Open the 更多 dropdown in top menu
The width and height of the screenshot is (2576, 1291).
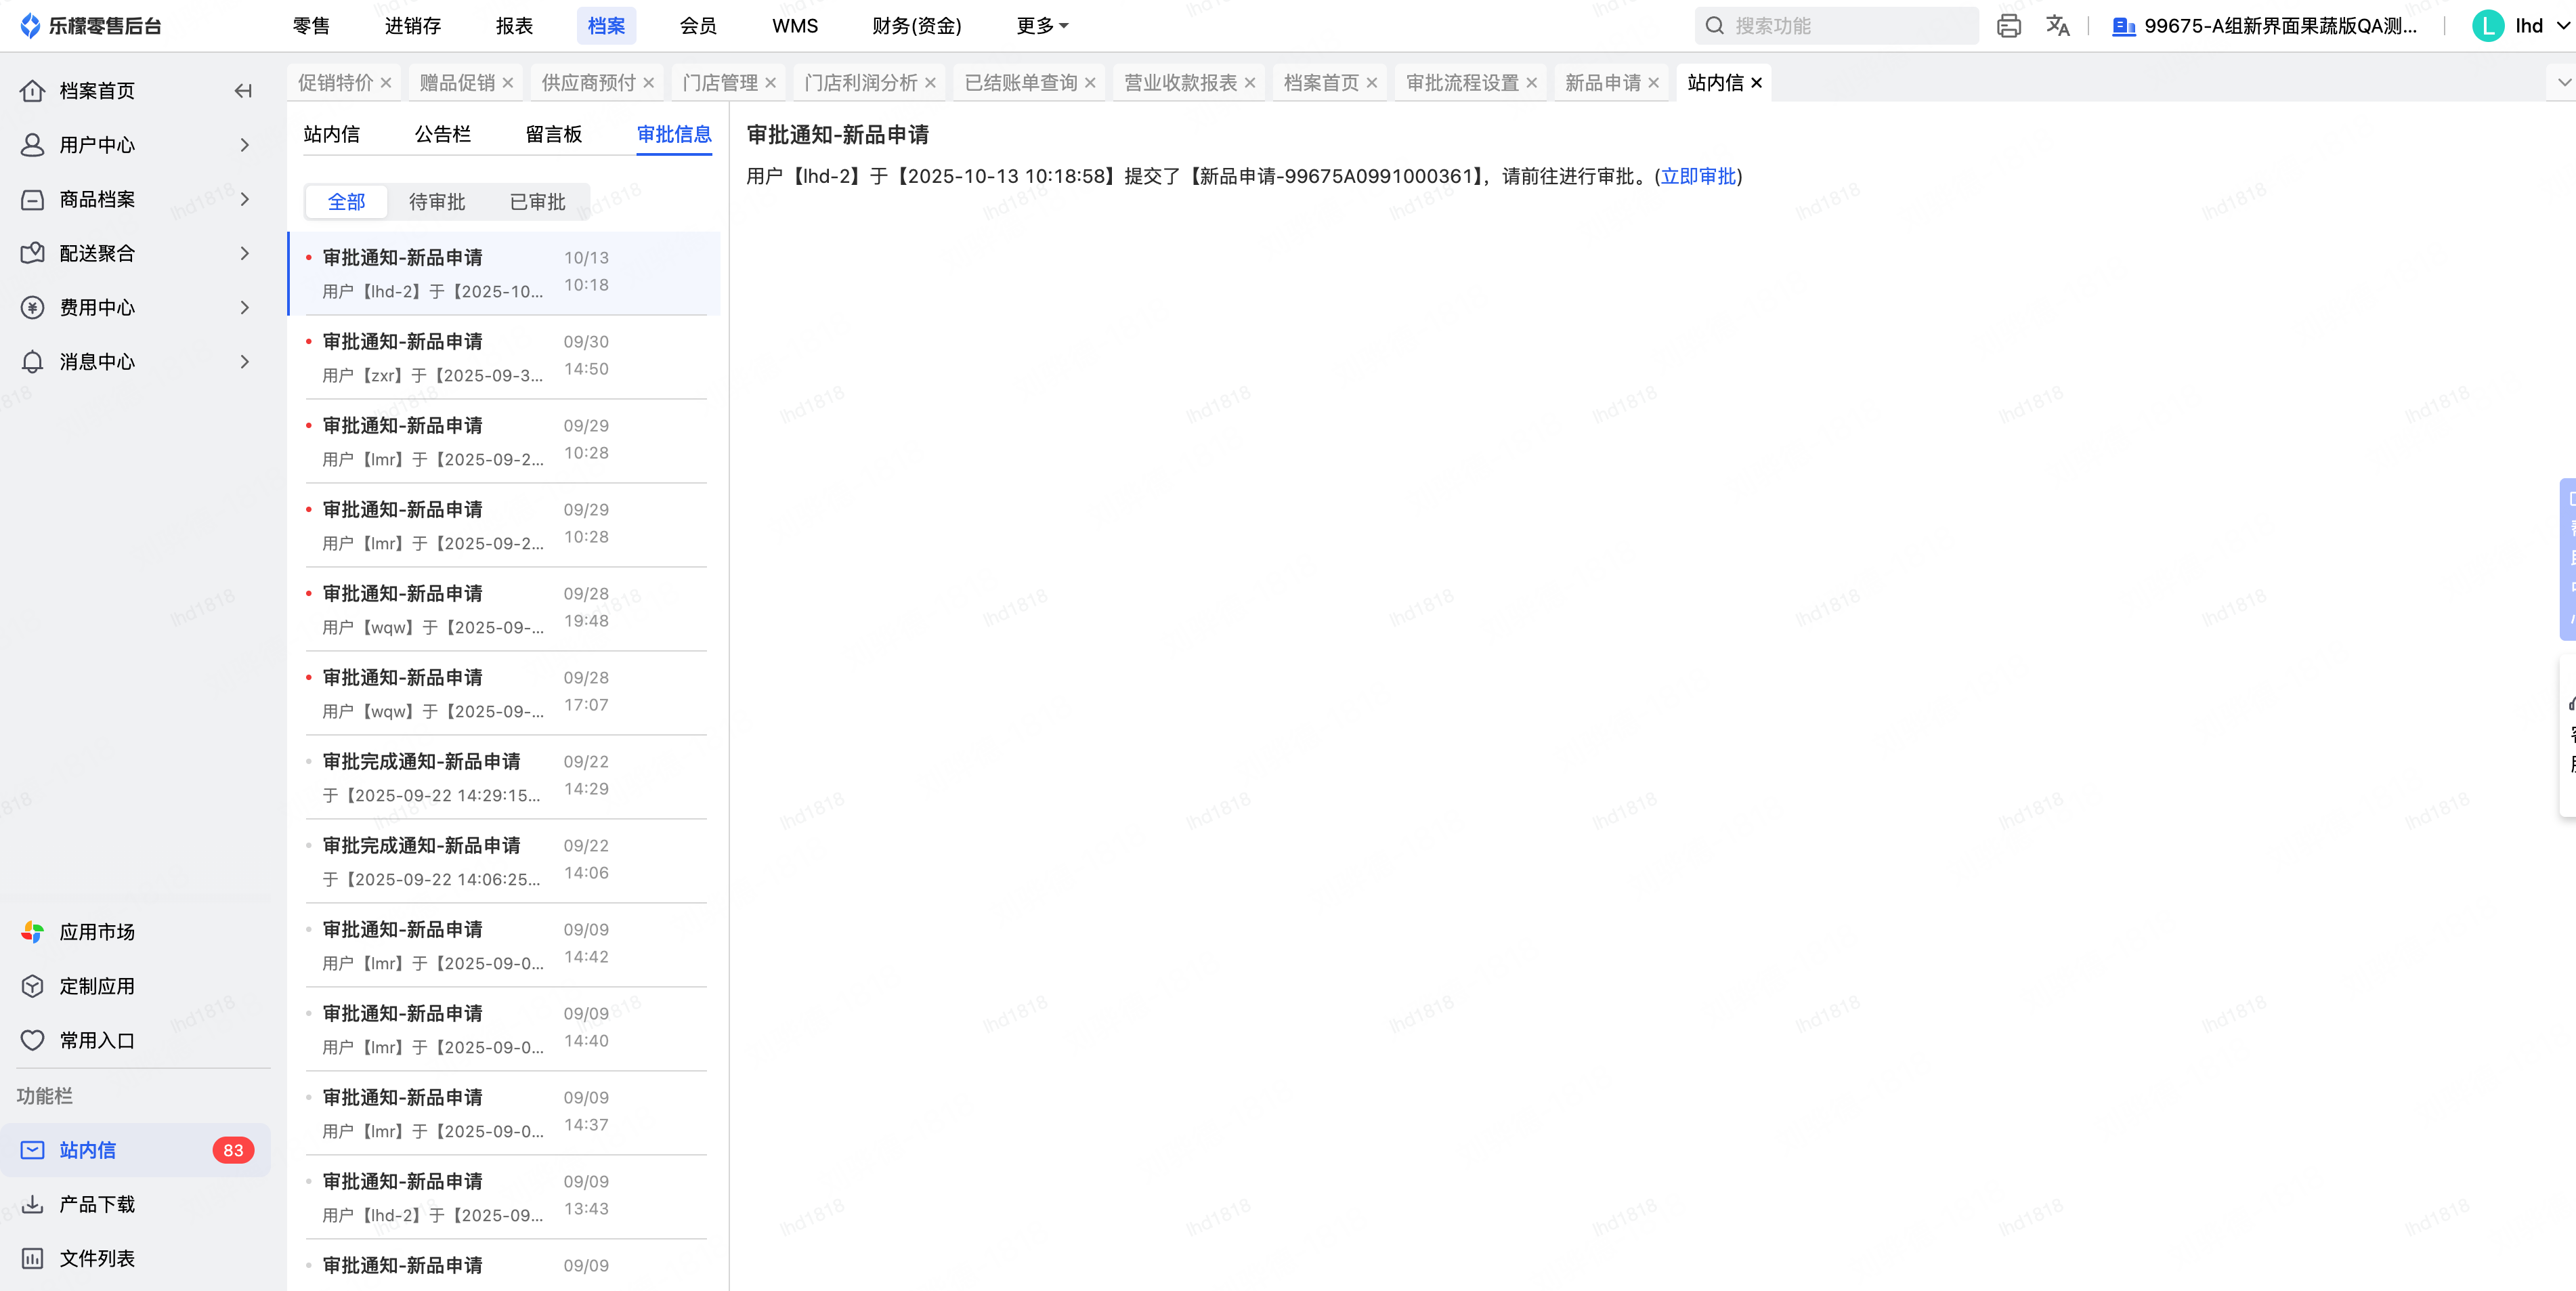coord(1042,26)
